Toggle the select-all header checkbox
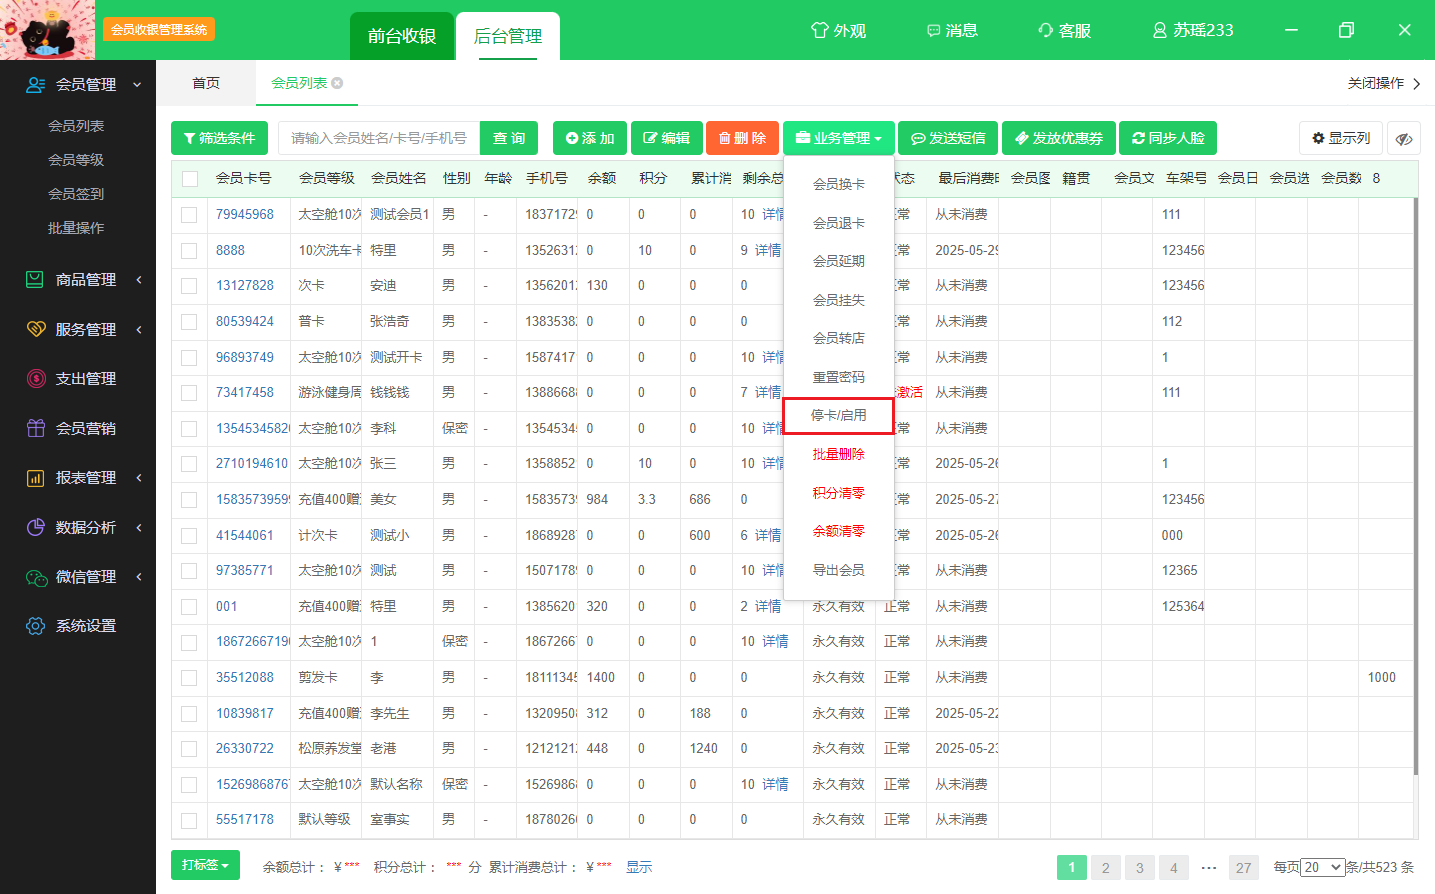The image size is (1435, 894). point(190,179)
